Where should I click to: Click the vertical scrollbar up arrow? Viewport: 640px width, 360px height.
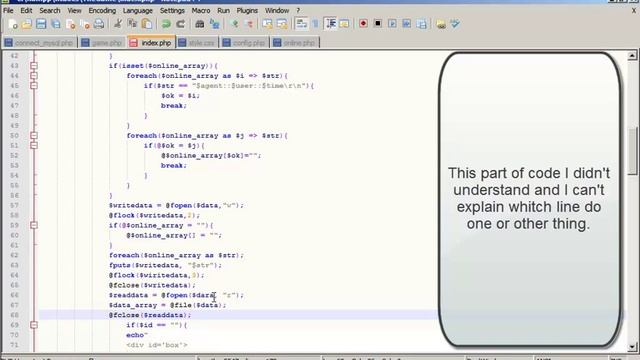632,55
